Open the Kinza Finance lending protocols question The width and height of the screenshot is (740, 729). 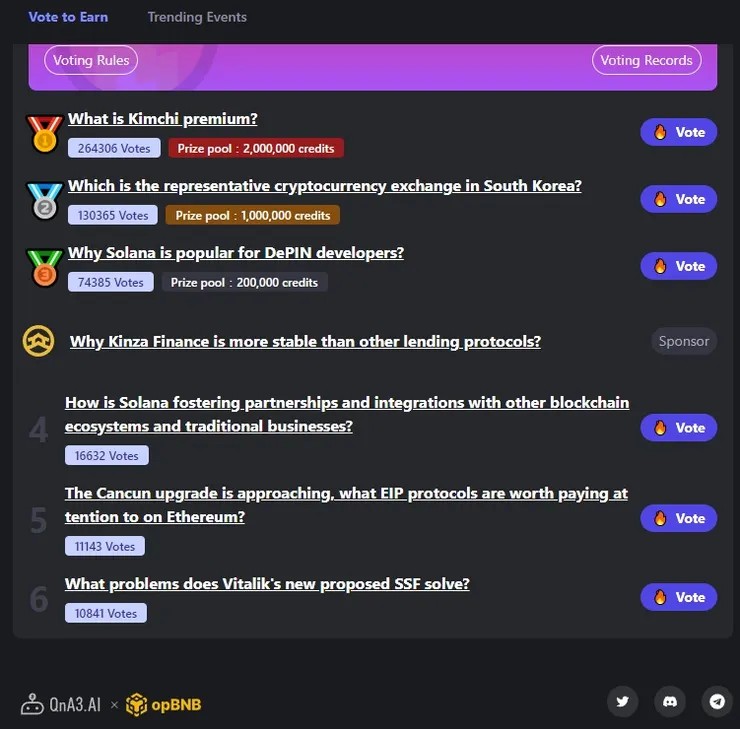pos(305,342)
